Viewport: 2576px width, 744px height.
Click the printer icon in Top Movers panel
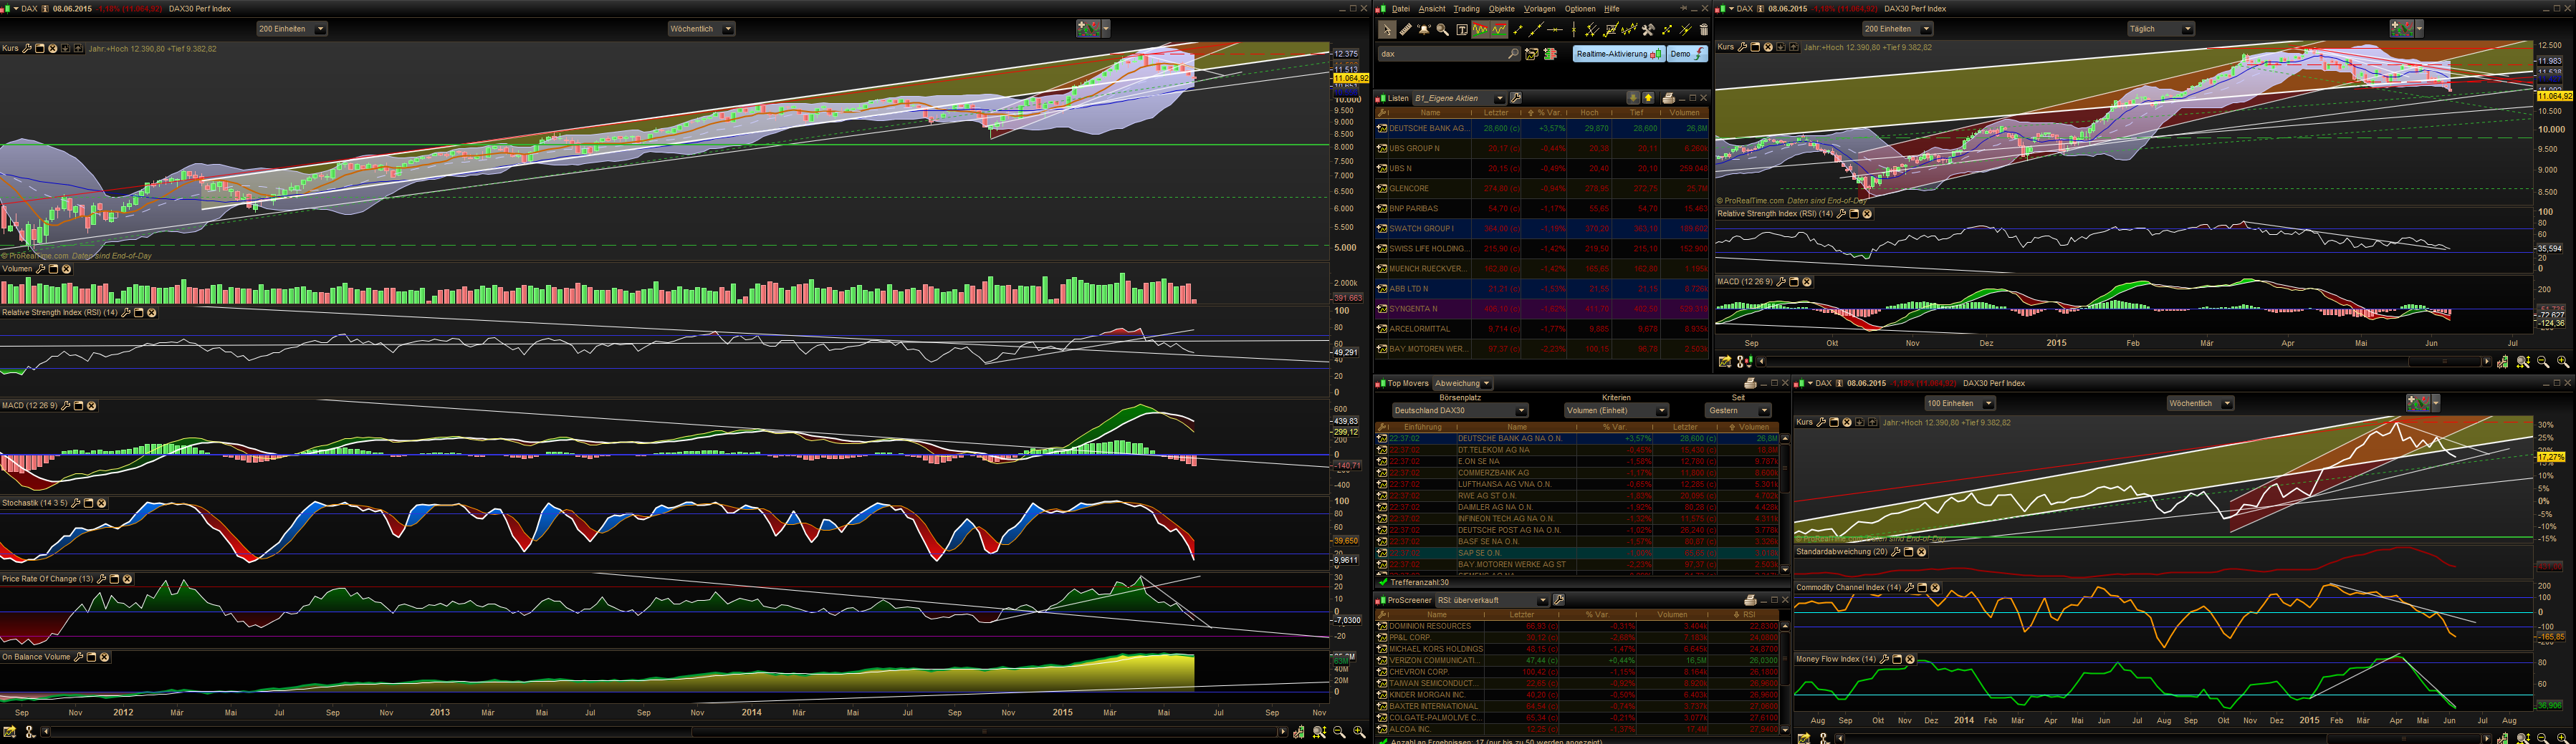pos(1750,383)
